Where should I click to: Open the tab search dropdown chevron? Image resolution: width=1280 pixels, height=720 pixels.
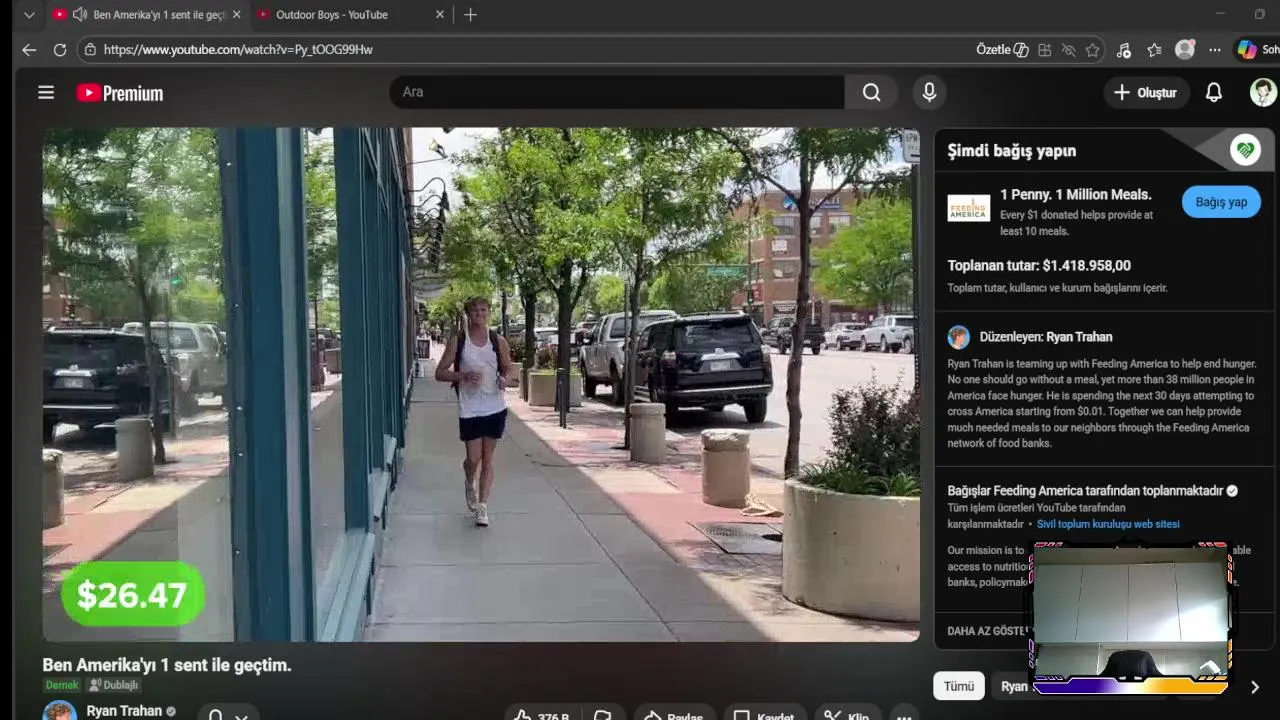coord(29,14)
